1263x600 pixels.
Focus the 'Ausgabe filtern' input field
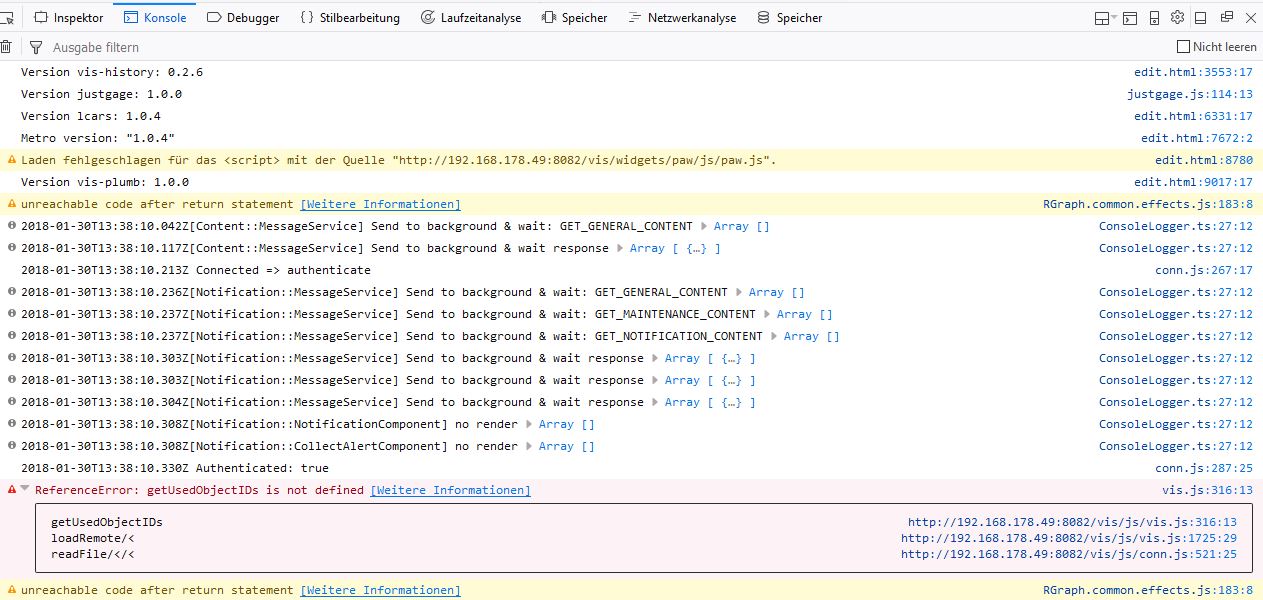(300, 47)
